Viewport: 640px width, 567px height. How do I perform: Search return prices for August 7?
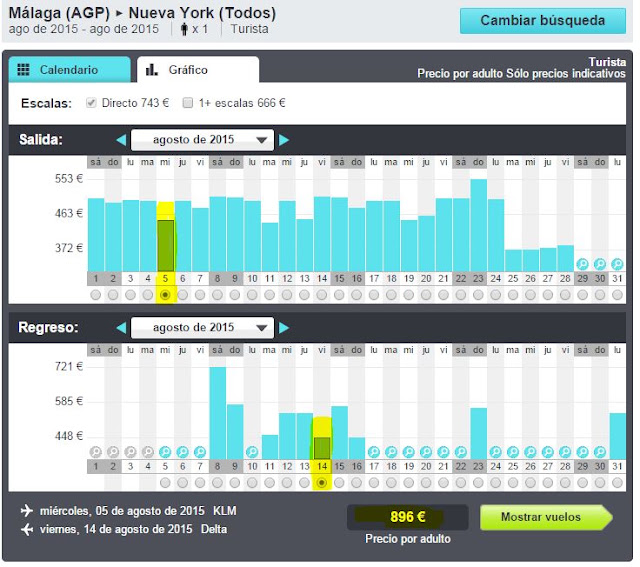200,452
